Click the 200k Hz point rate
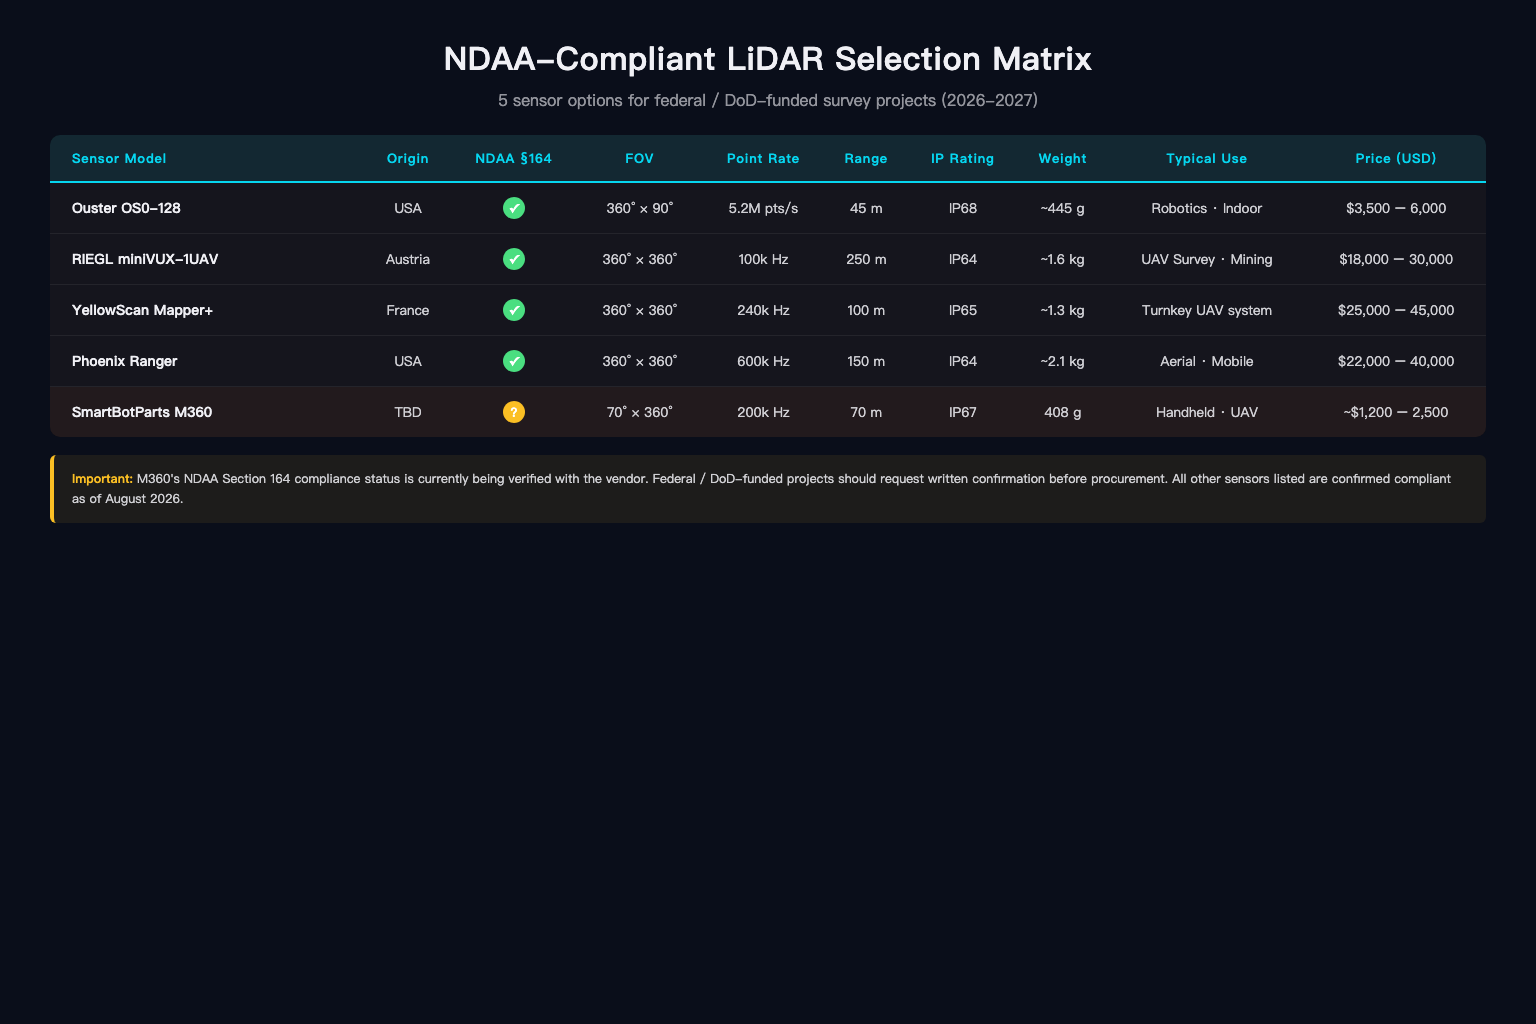This screenshot has height=1024, width=1536. 763,412
